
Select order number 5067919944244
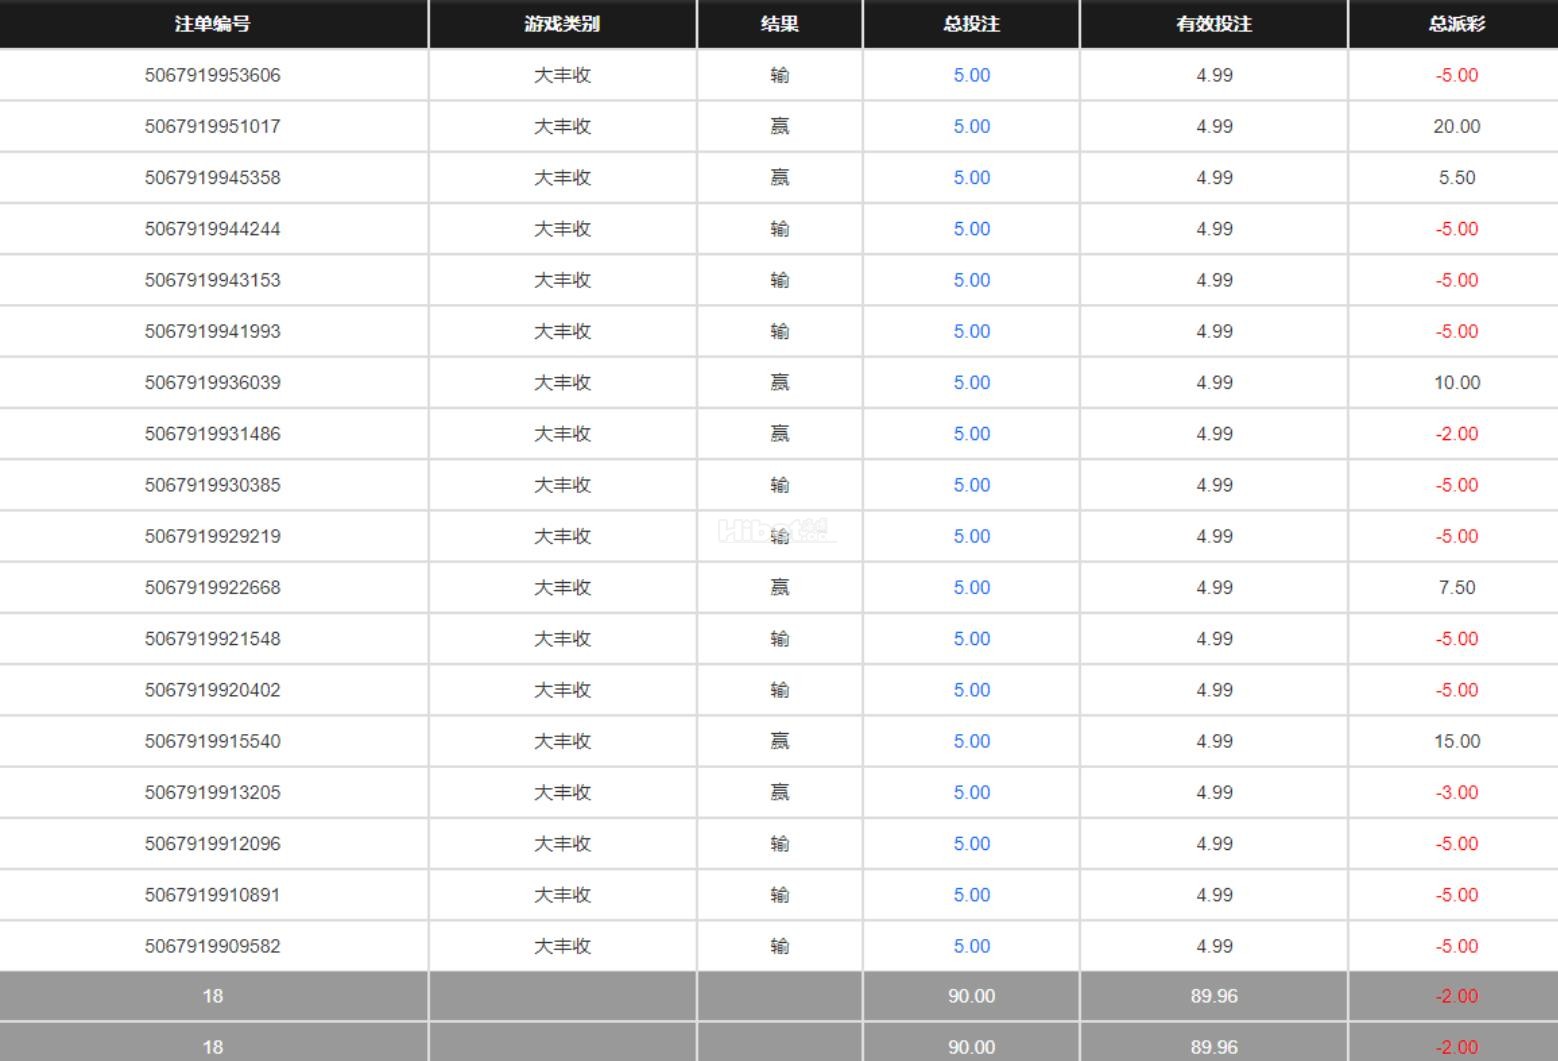(x=212, y=229)
